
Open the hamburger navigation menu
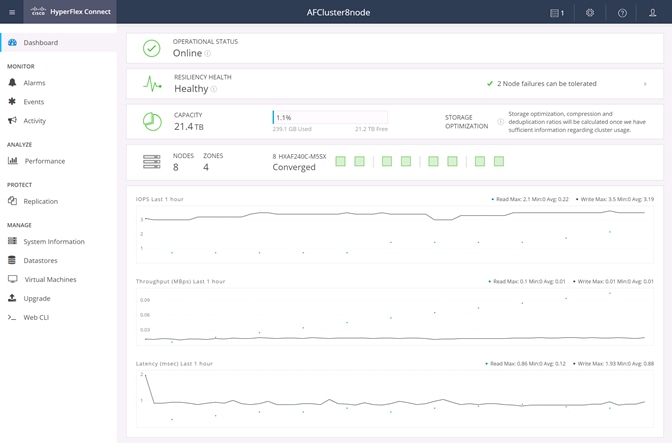tap(12, 12)
